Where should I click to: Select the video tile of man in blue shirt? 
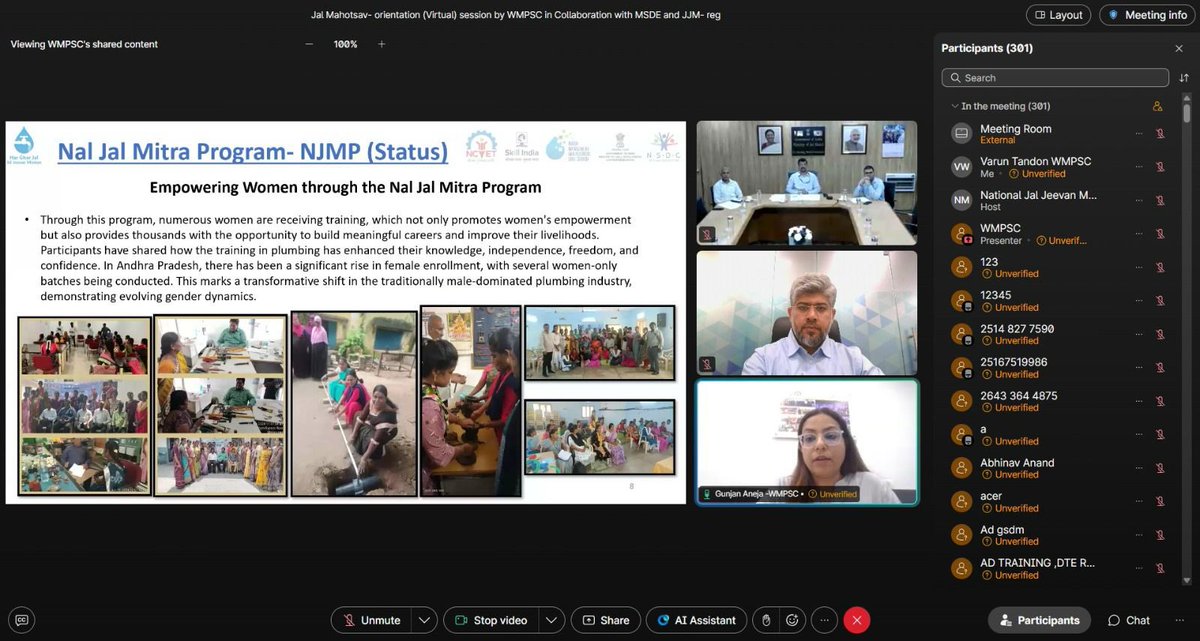[x=807, y=313]
